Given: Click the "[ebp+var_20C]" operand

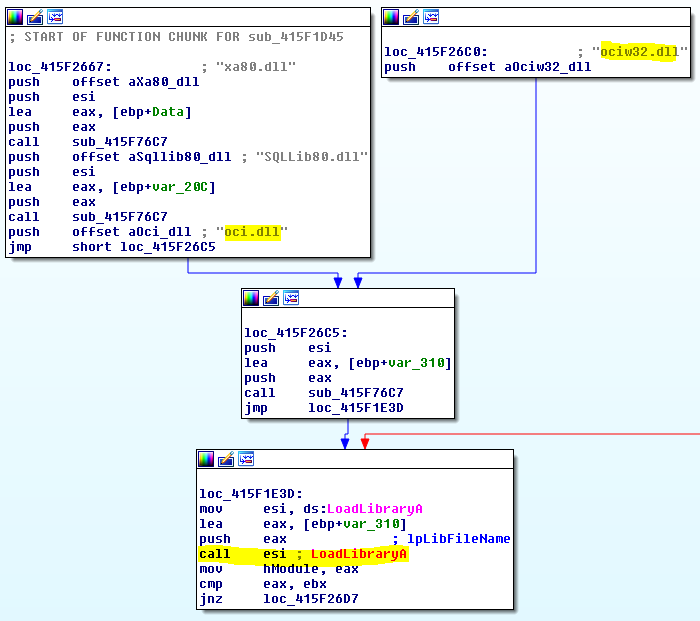Looking at the screenshot, I should tap(164, 187).
